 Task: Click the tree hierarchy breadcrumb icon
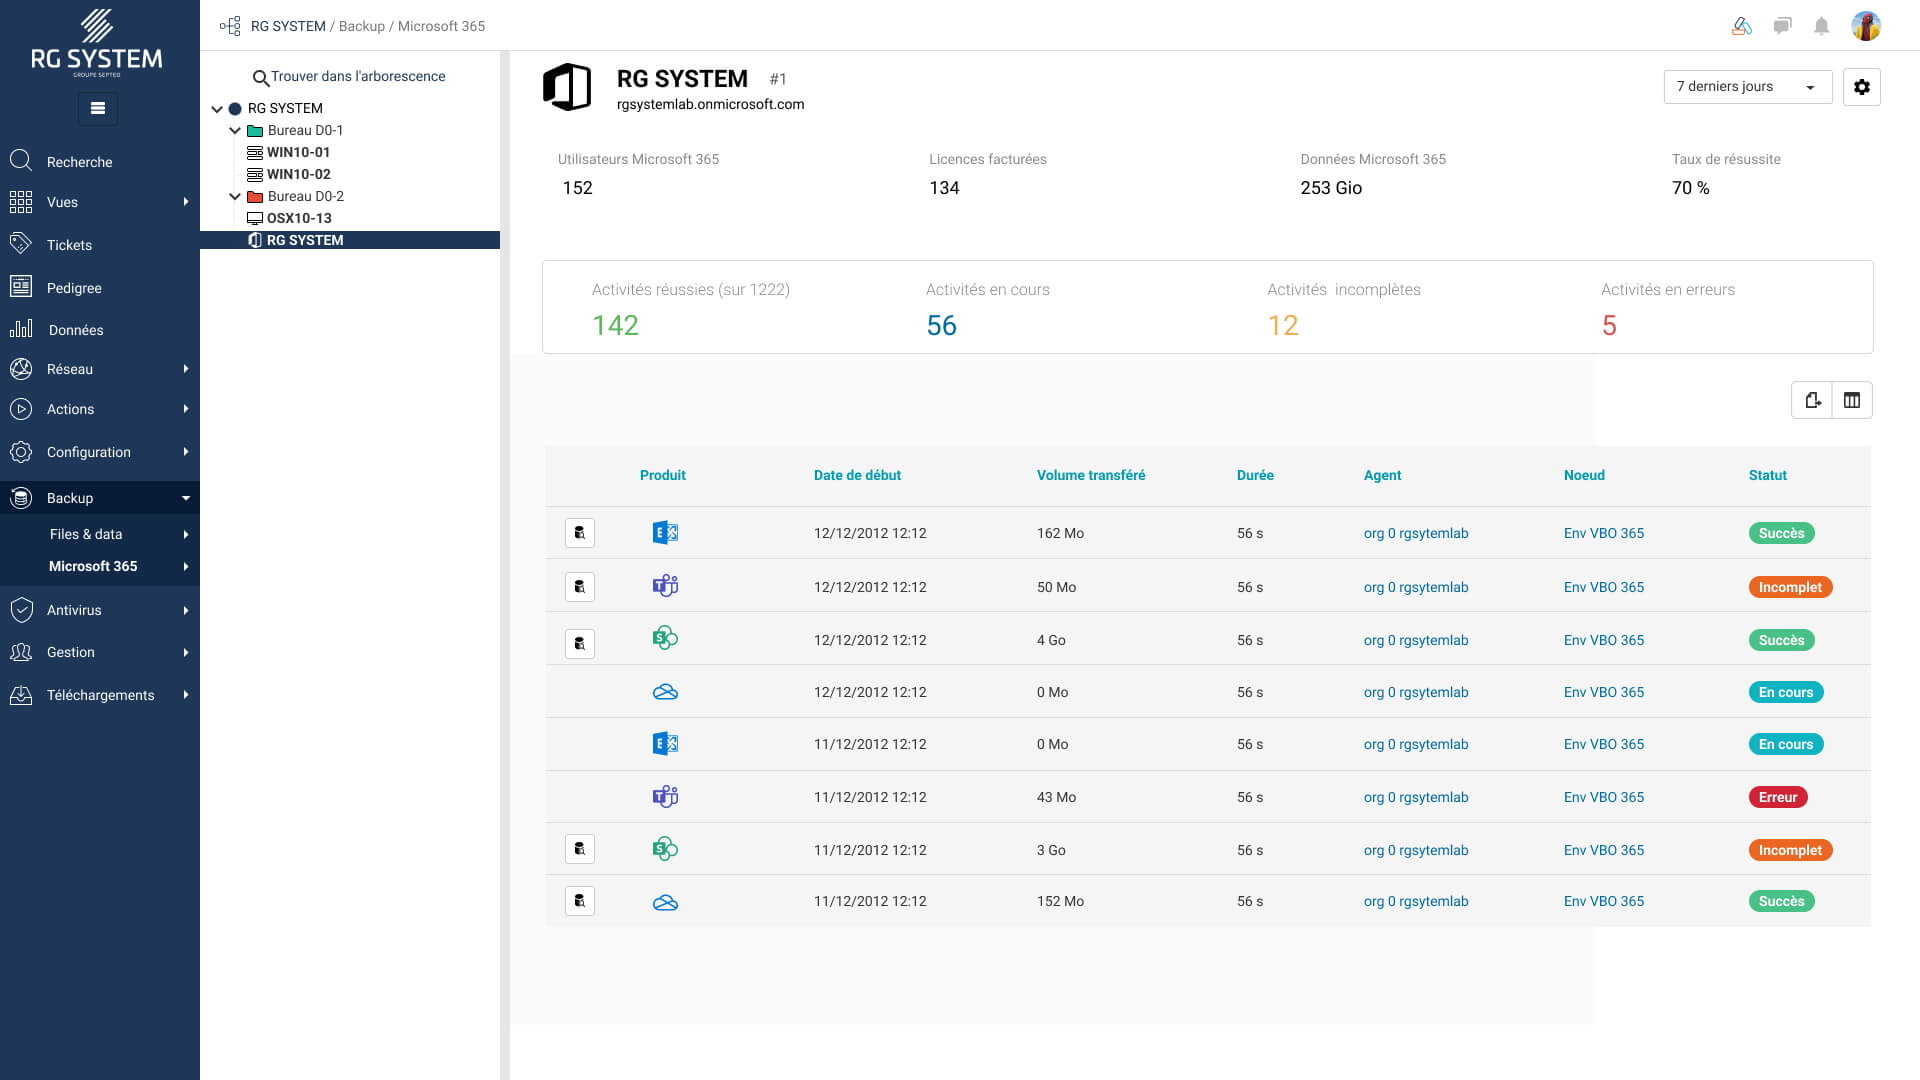(230, 26)
